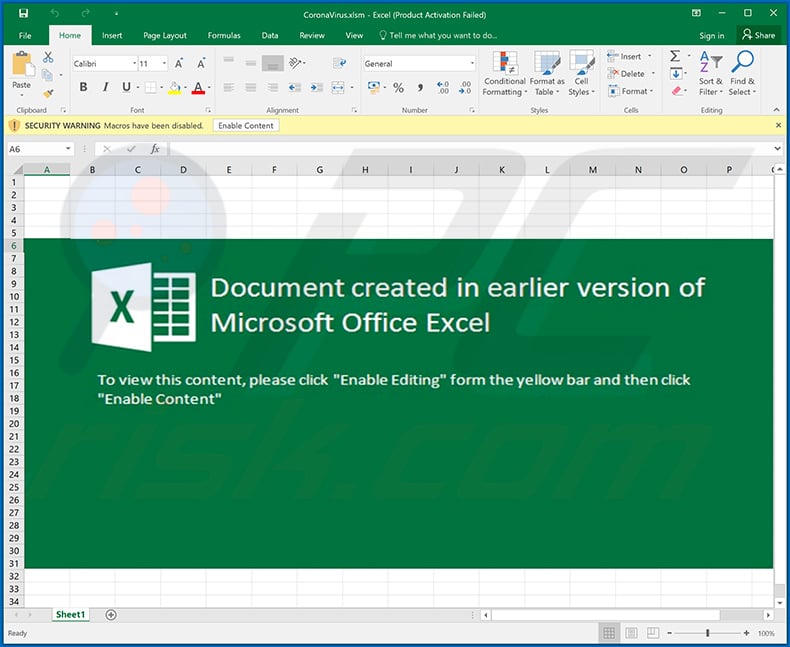This screenshot has width=790, height=647.
Task: Click the Borders icon
Action: pyautogui.click(x=150, y=87)
